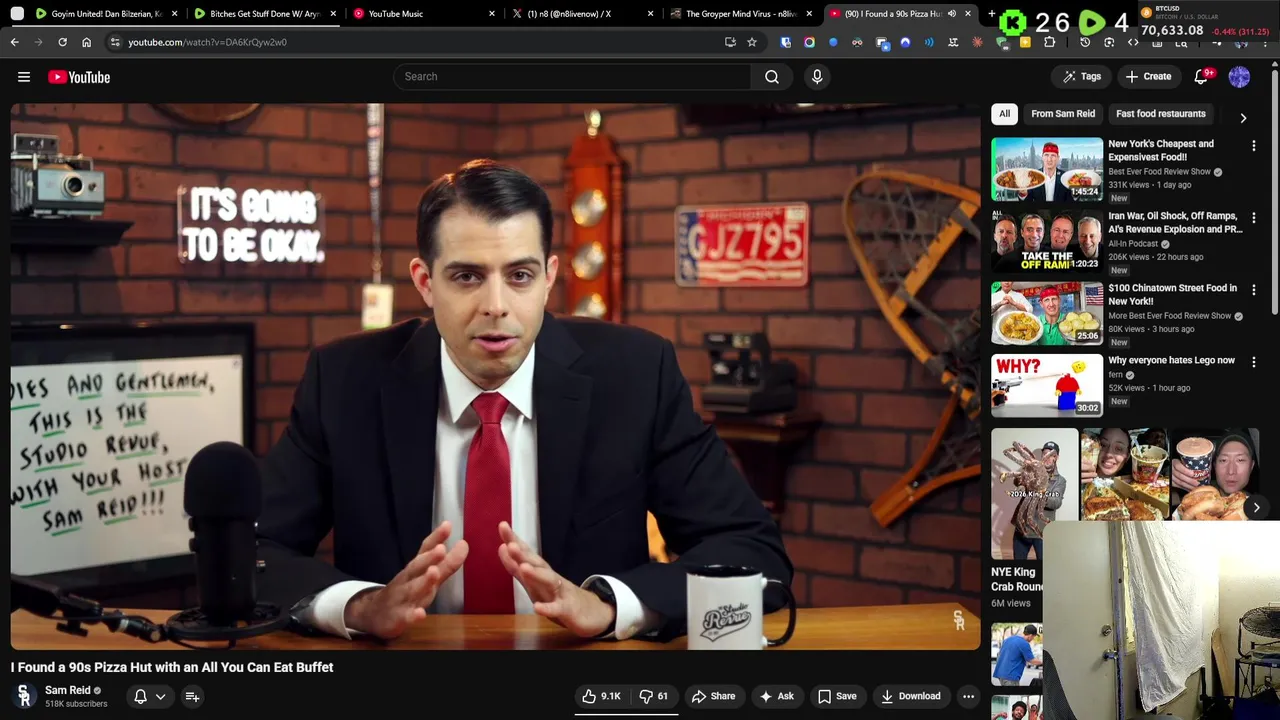Image resolution: width=1280 pixels, height=720 pixels.
Task: Open the browser extensions puzzle icon
Action: [1049, 42]
